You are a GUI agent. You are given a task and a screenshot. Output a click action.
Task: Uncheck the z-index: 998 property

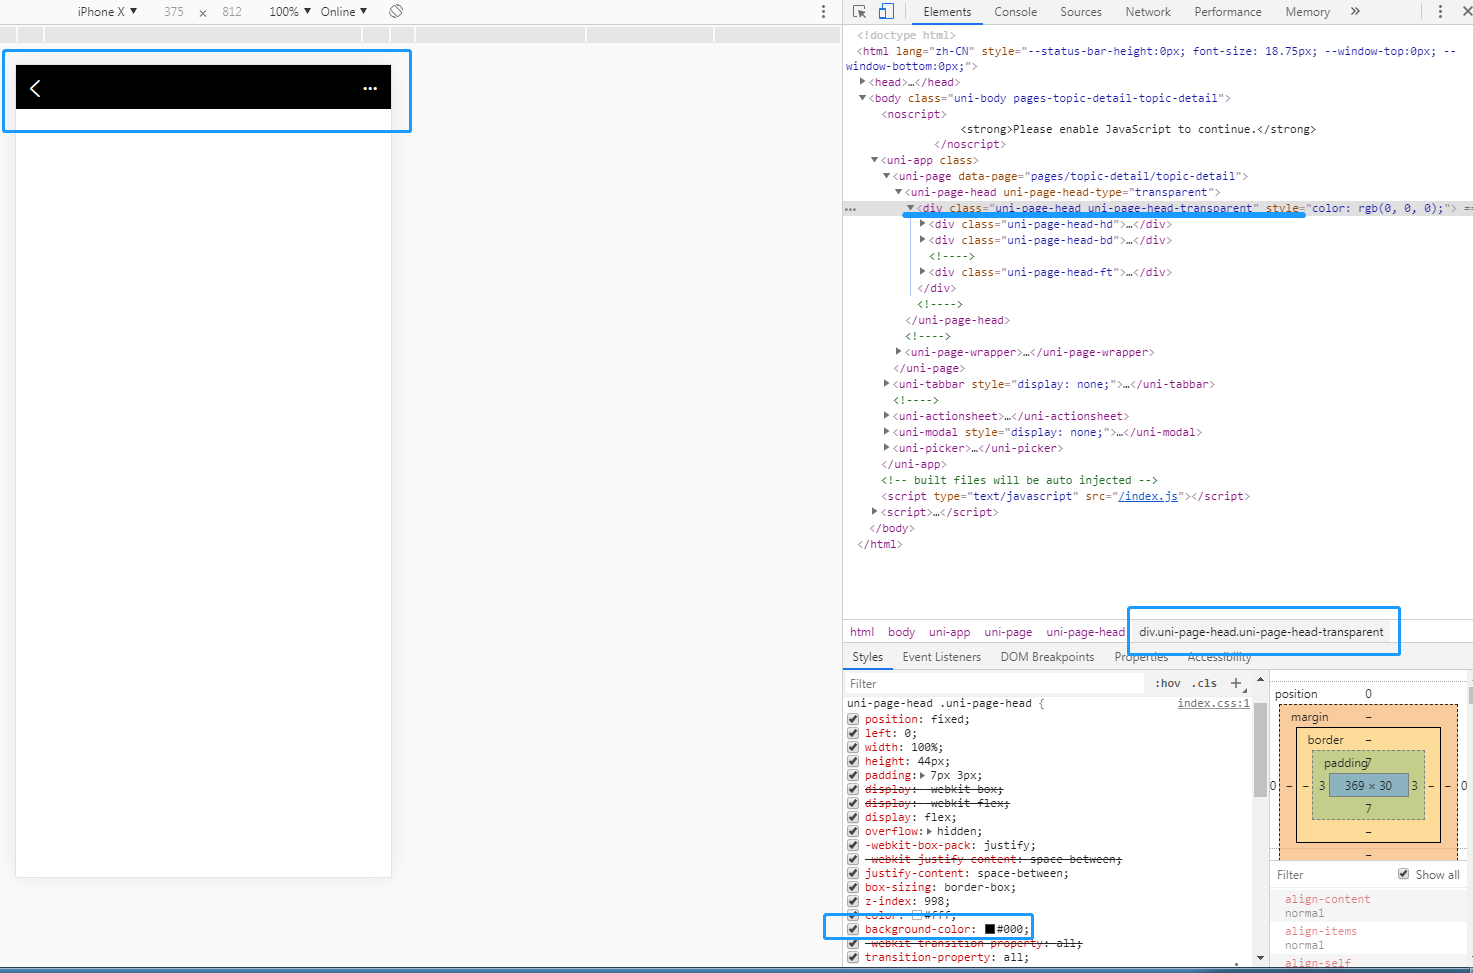[x=853, y=901]
